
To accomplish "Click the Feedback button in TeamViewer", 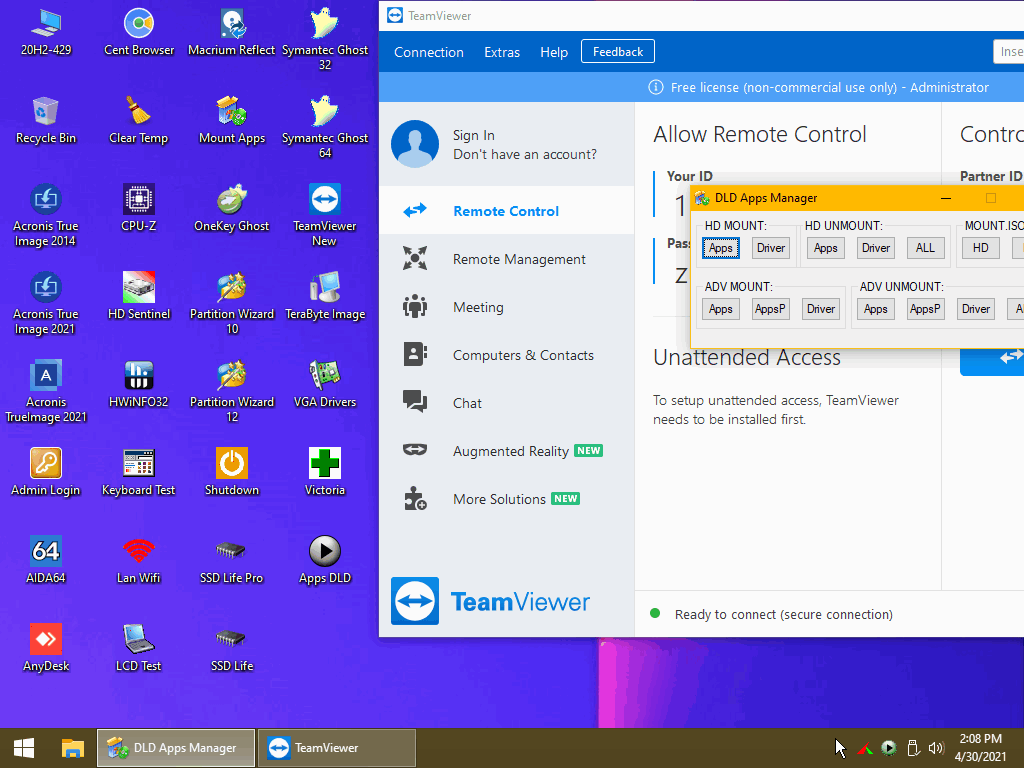I will click(x=618, y=52).
